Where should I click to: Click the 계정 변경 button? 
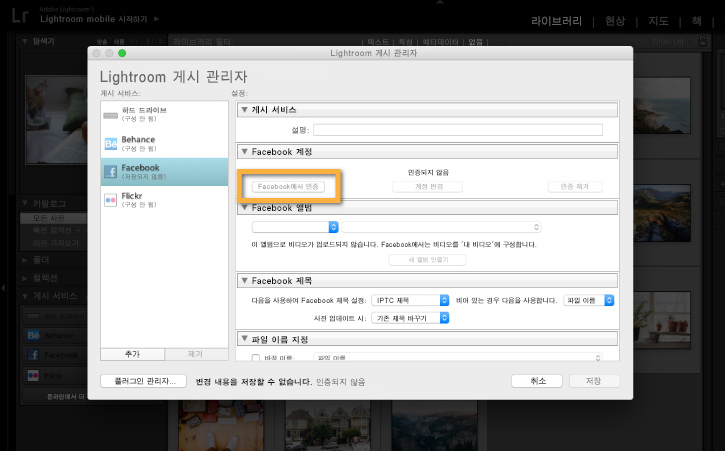[x=428, y=186]
